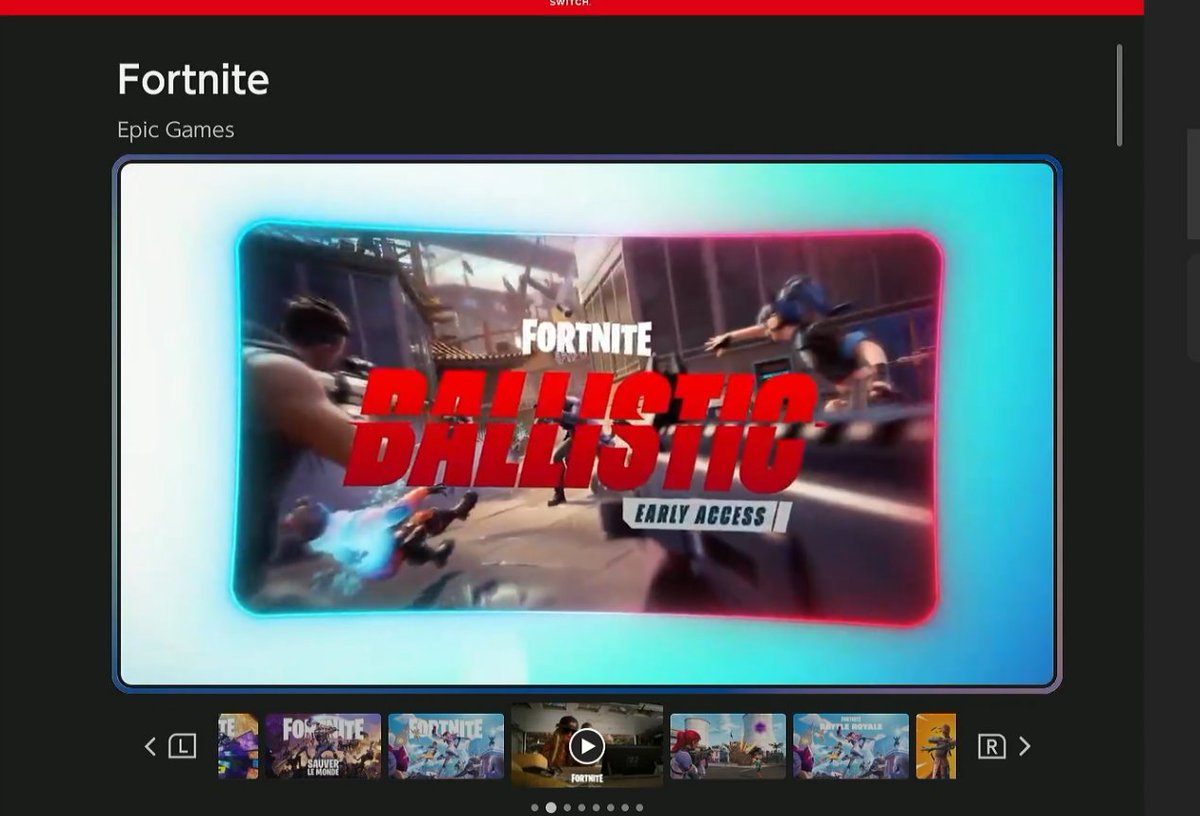Open the Sauver le Monde thumbnail
Viewport: 1200px width, 816px height.
[323, 746]
